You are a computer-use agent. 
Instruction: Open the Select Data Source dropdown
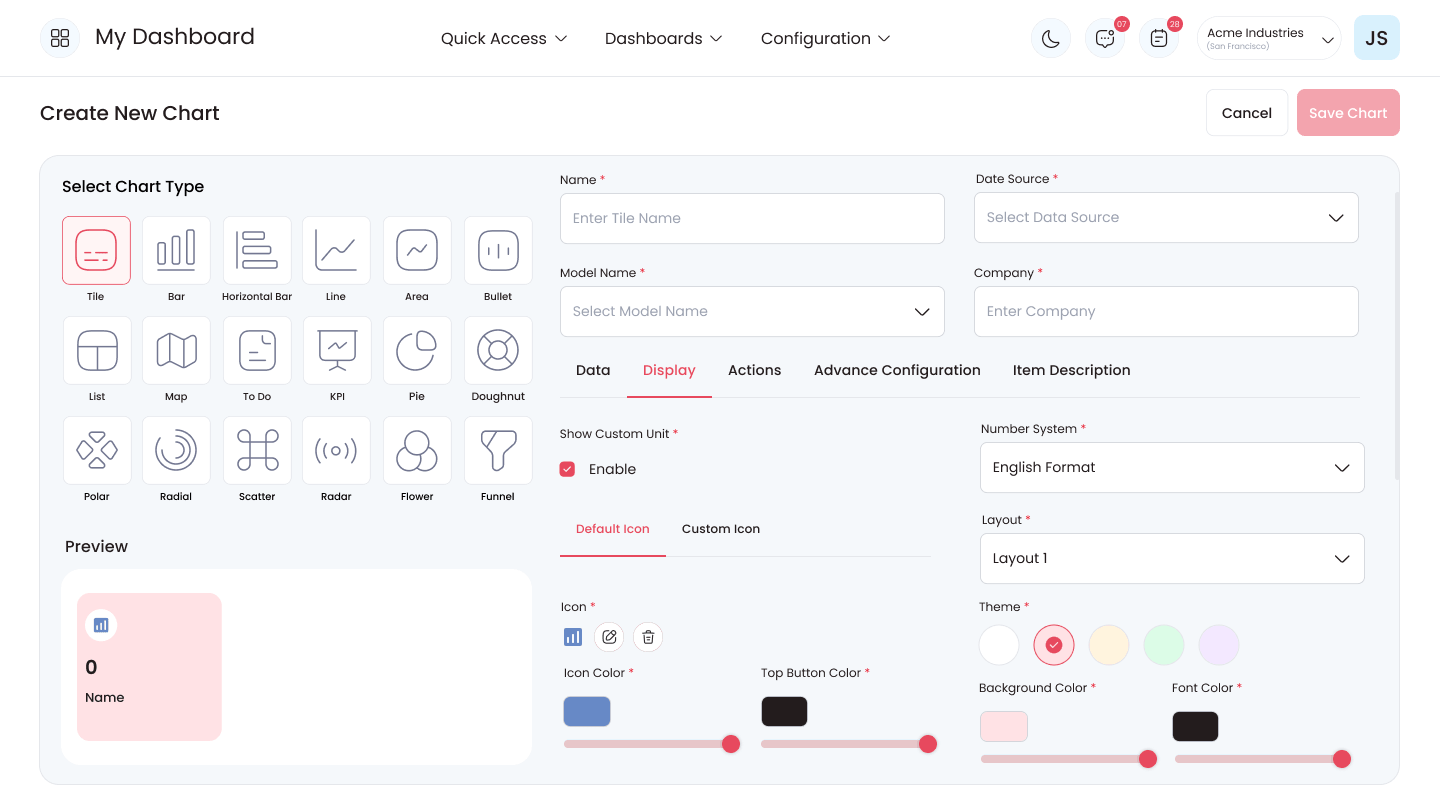[1166, 217]
